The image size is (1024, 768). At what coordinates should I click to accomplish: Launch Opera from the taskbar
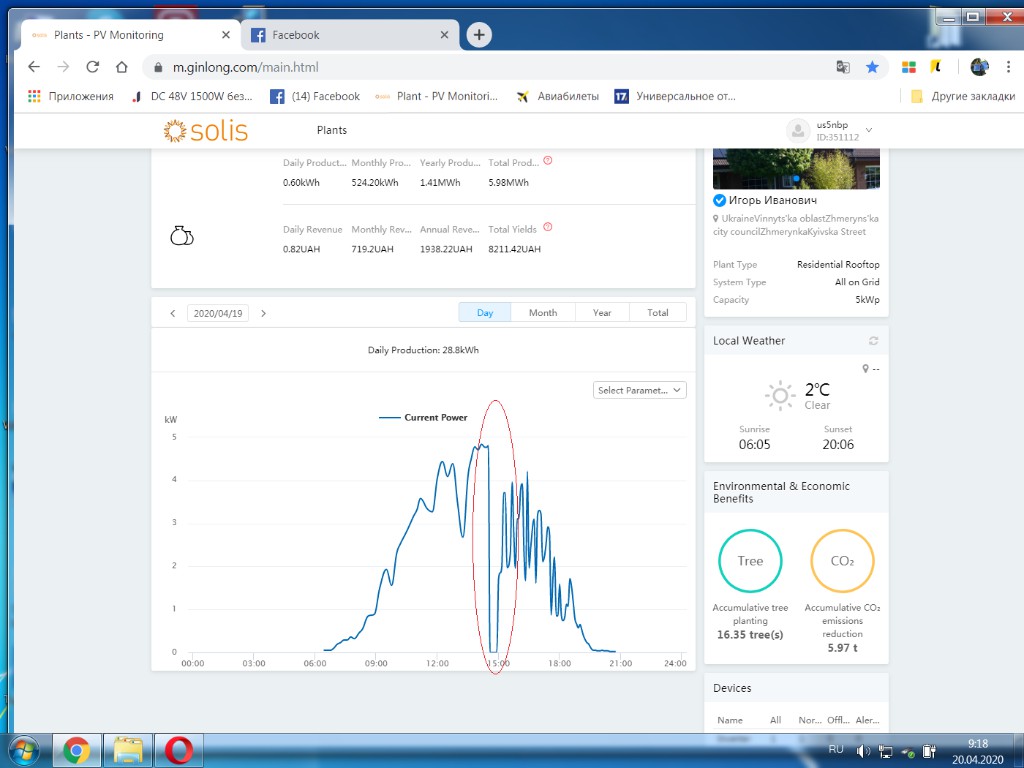coord(179,749)
